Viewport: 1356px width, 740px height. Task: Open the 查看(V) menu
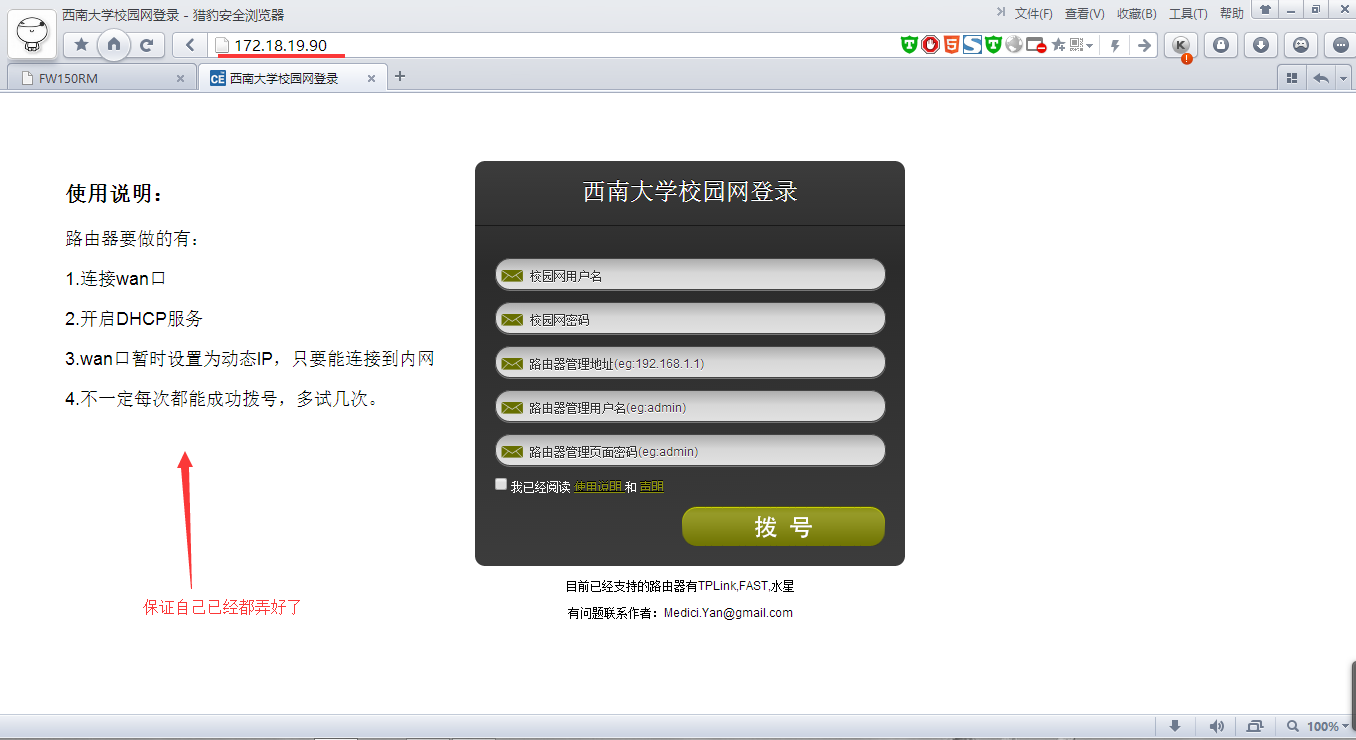[x=1085, y=13]
